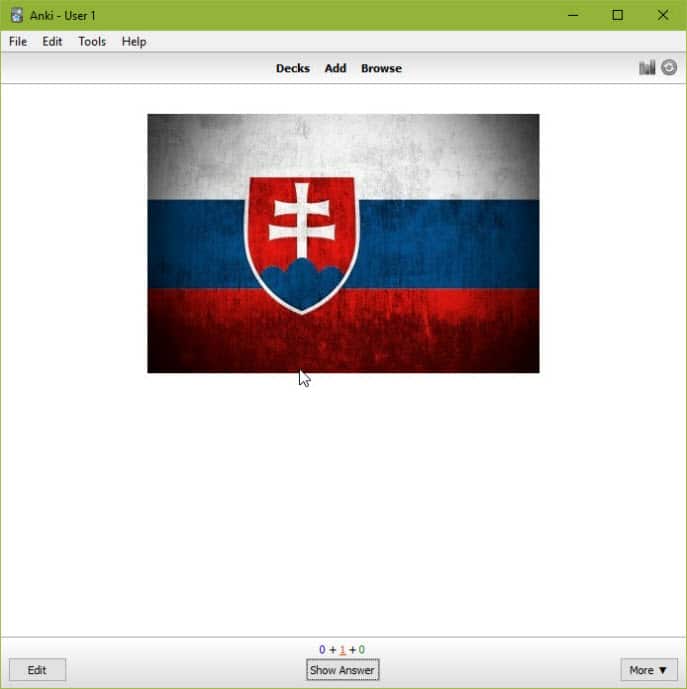Open the Help menu
The height and width of the screenshot is (689, 687).
pyautogui.click(x=134, y=42)
